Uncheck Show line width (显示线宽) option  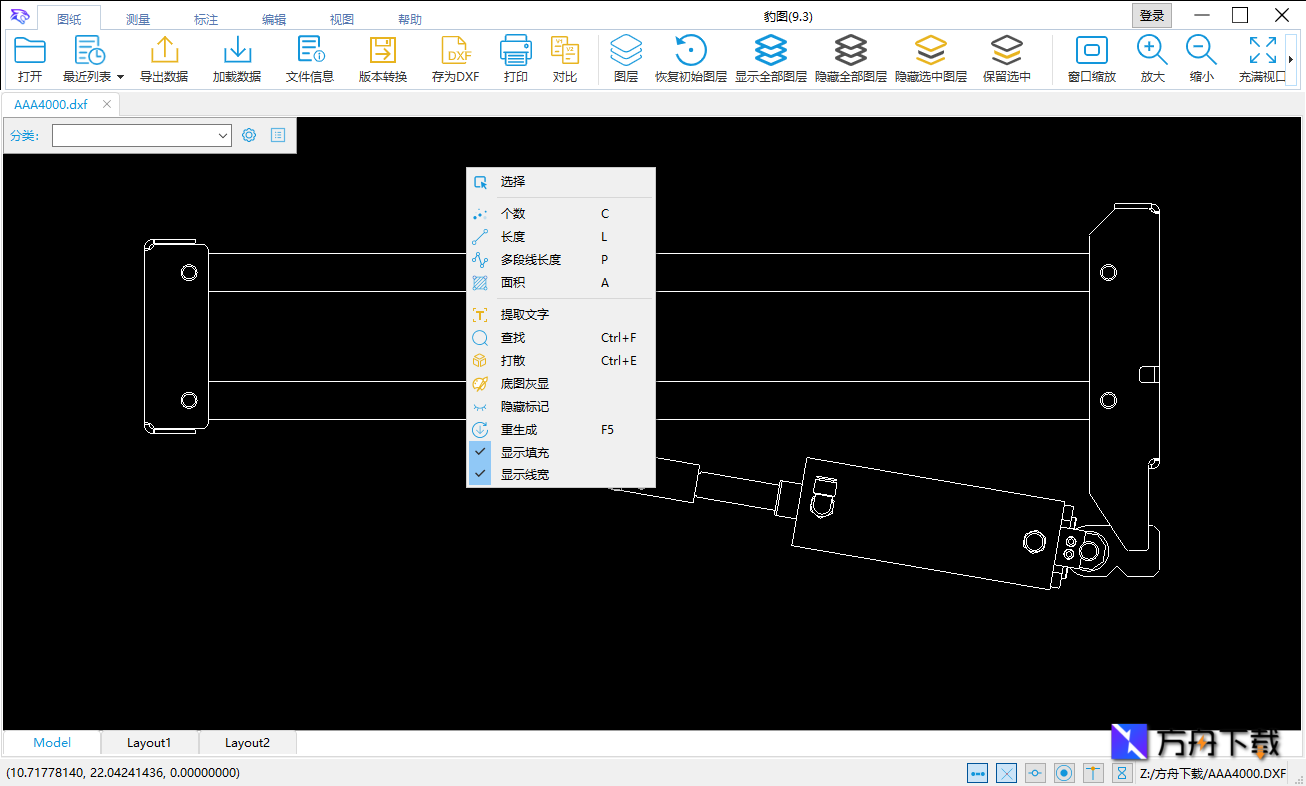click(524, 475)
